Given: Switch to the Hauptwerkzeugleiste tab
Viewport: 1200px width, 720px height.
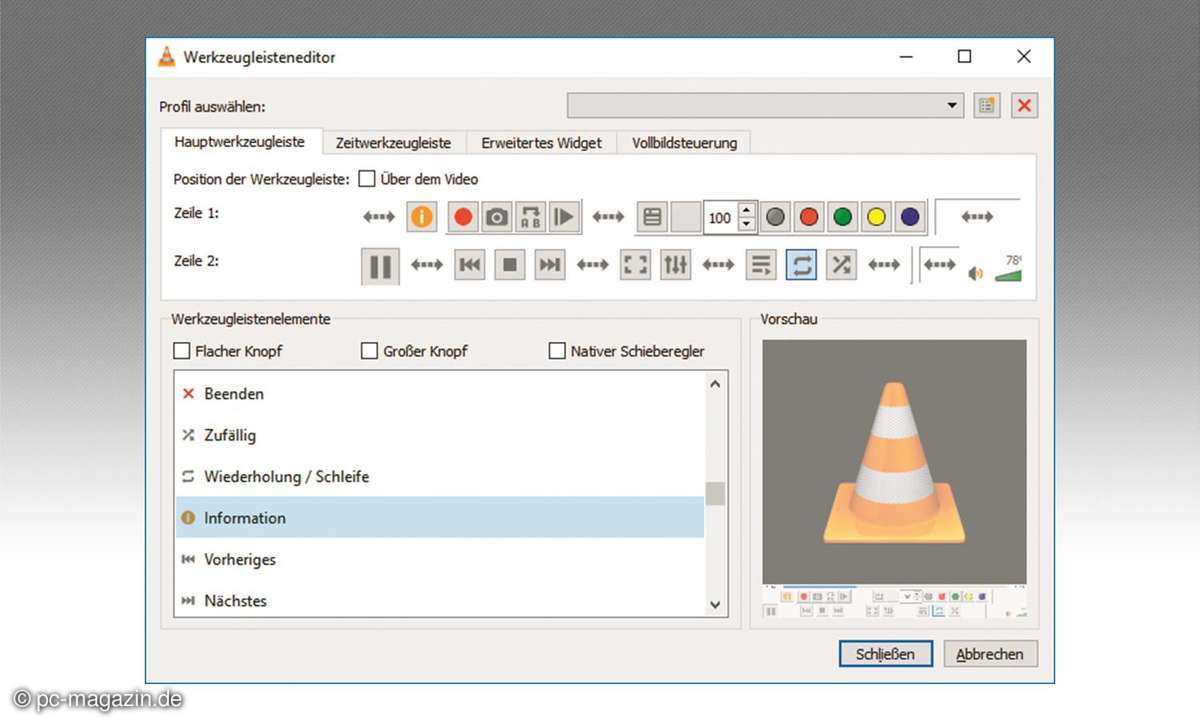Looking at the screenshot, I should (239, 142).
